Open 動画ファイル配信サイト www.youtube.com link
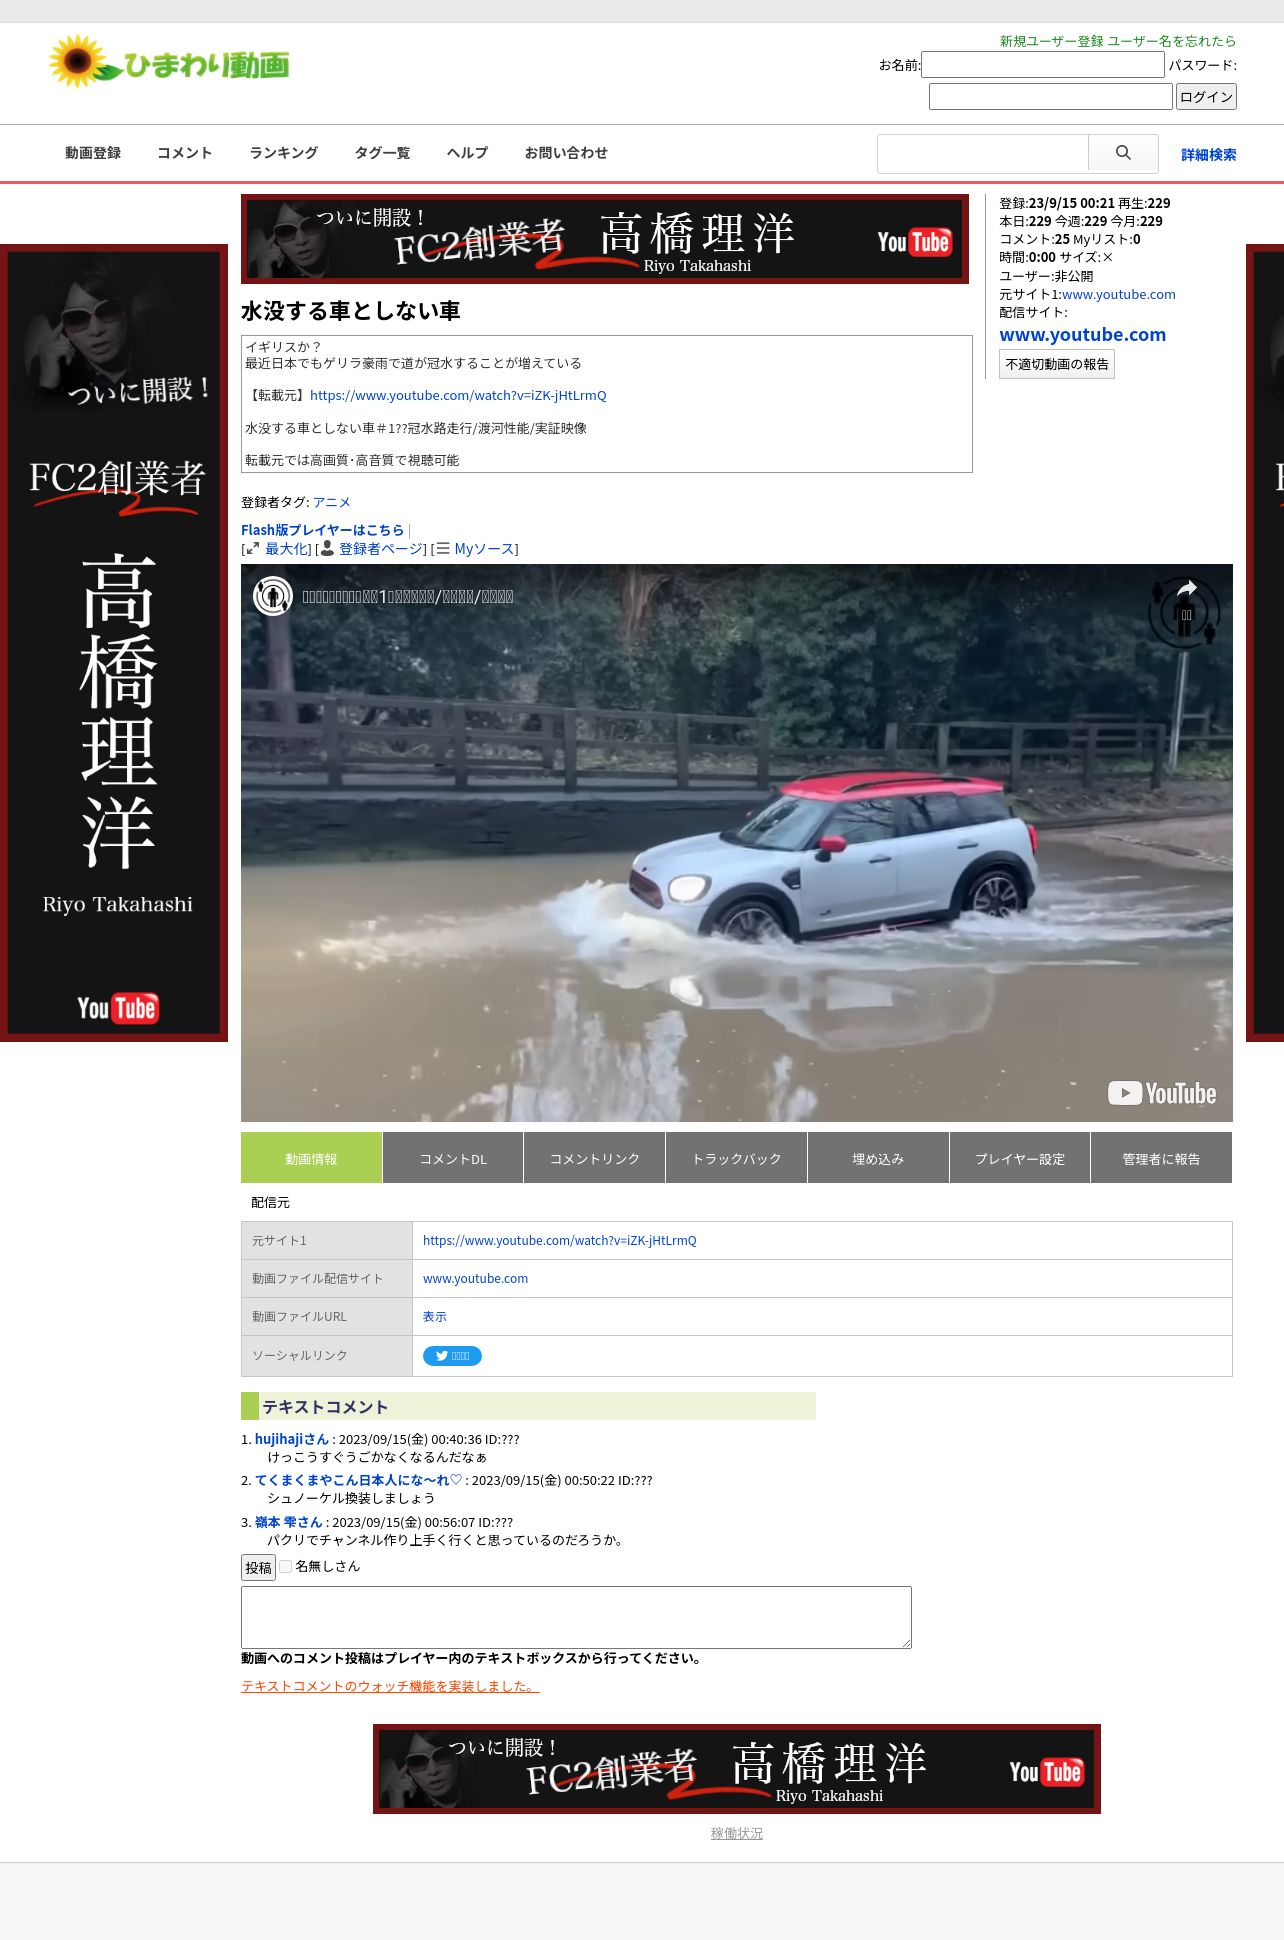Screen dimensions: 1284x1940 pyautogui.click(x=476, y=1278)
